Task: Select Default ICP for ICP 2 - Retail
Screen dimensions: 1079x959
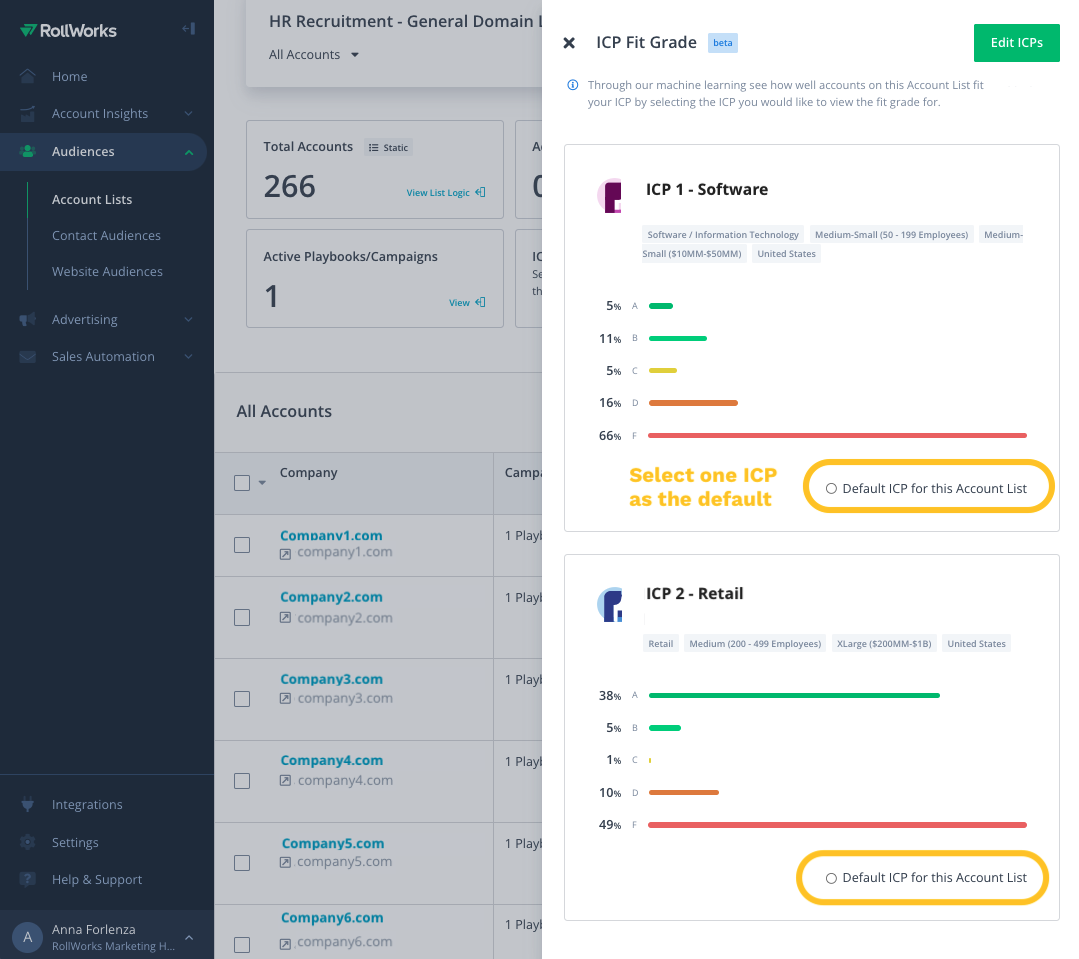Action: pos(831,878)
